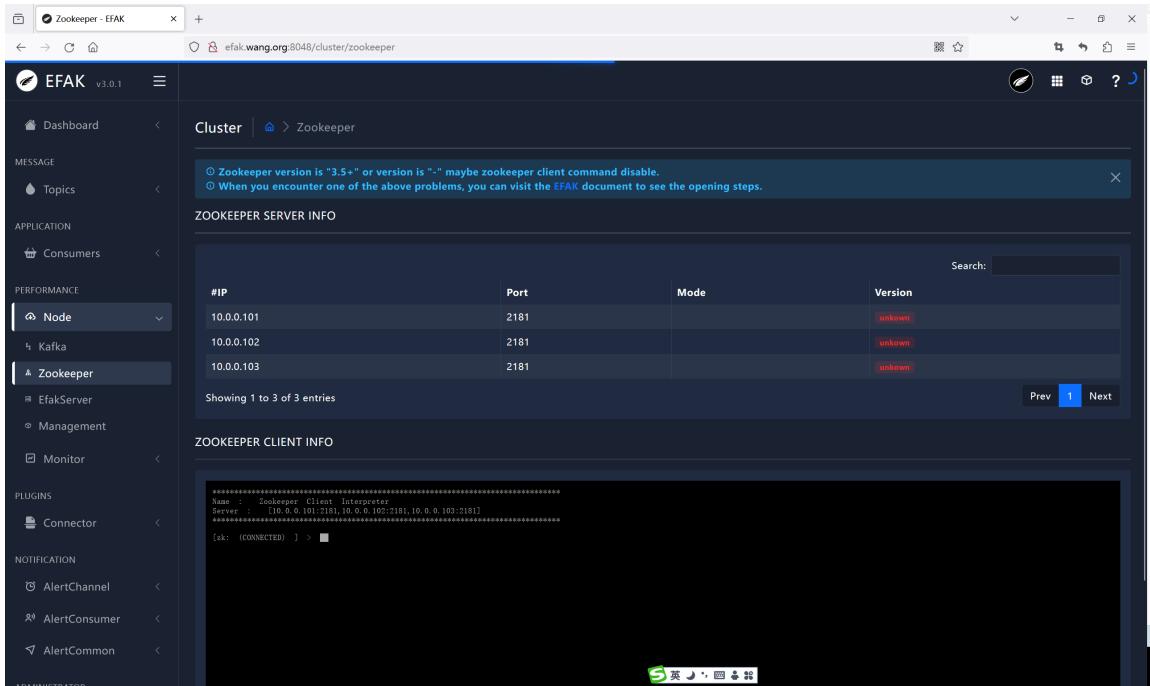1150x686 pixels.
Task: Click the AlertChannel clock icon
Action: pos(30,586)
